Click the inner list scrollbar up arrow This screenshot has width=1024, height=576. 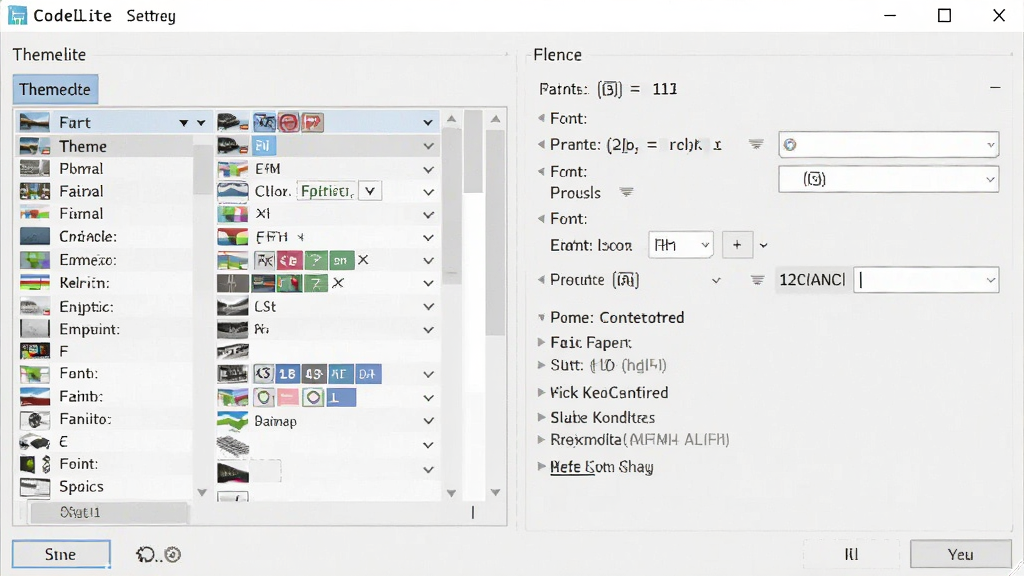click(451, 119)
